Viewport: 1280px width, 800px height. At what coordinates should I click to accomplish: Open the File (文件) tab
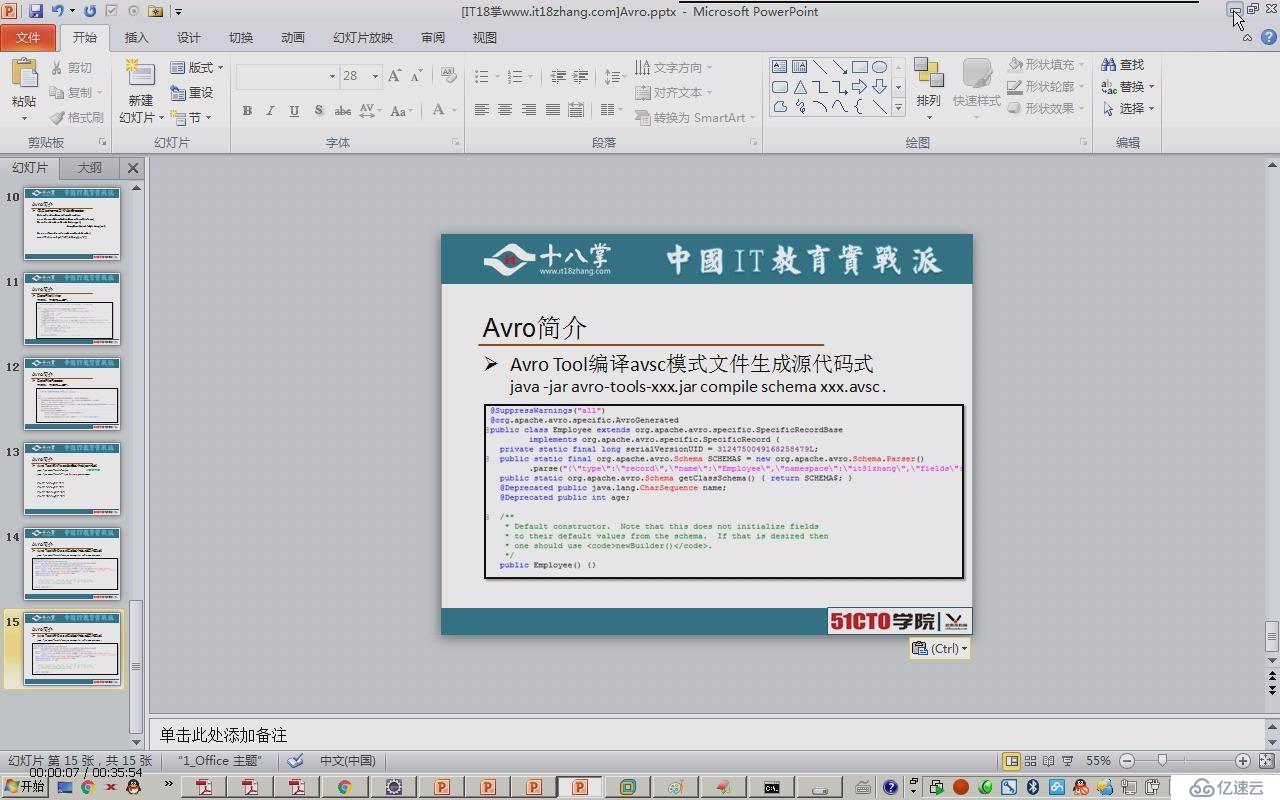click(28, 37)
